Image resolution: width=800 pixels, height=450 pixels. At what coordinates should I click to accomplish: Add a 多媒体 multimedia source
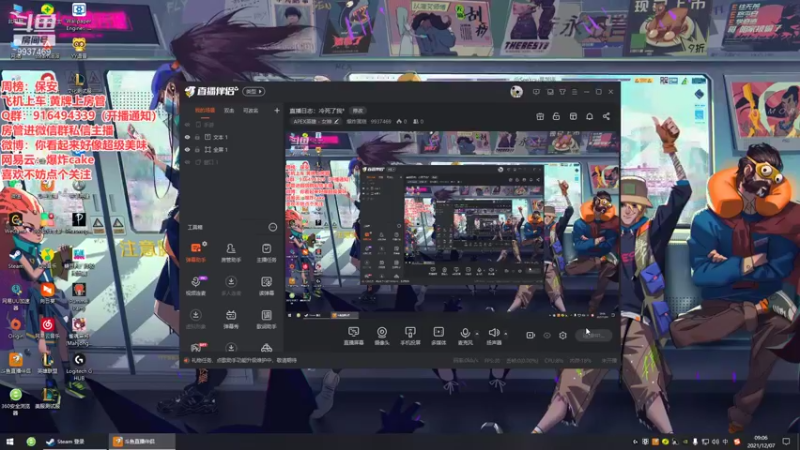click(x=438, y=336)
